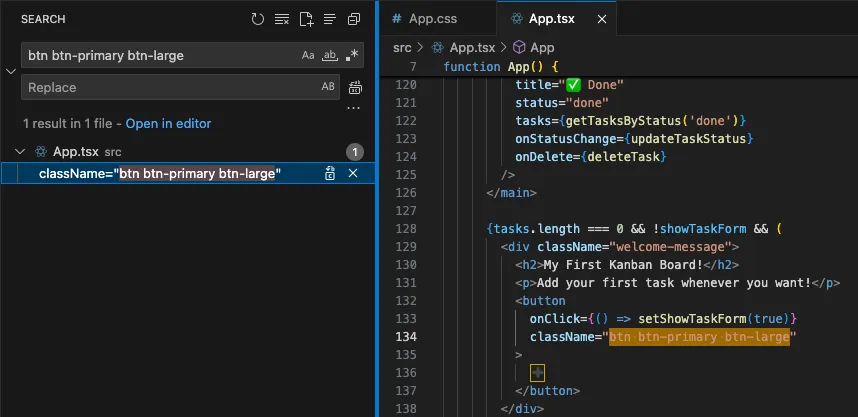Collapse the Replace field chevron
Image resolution: width=858 pixels, height=417 pixels.
[10, 71]
